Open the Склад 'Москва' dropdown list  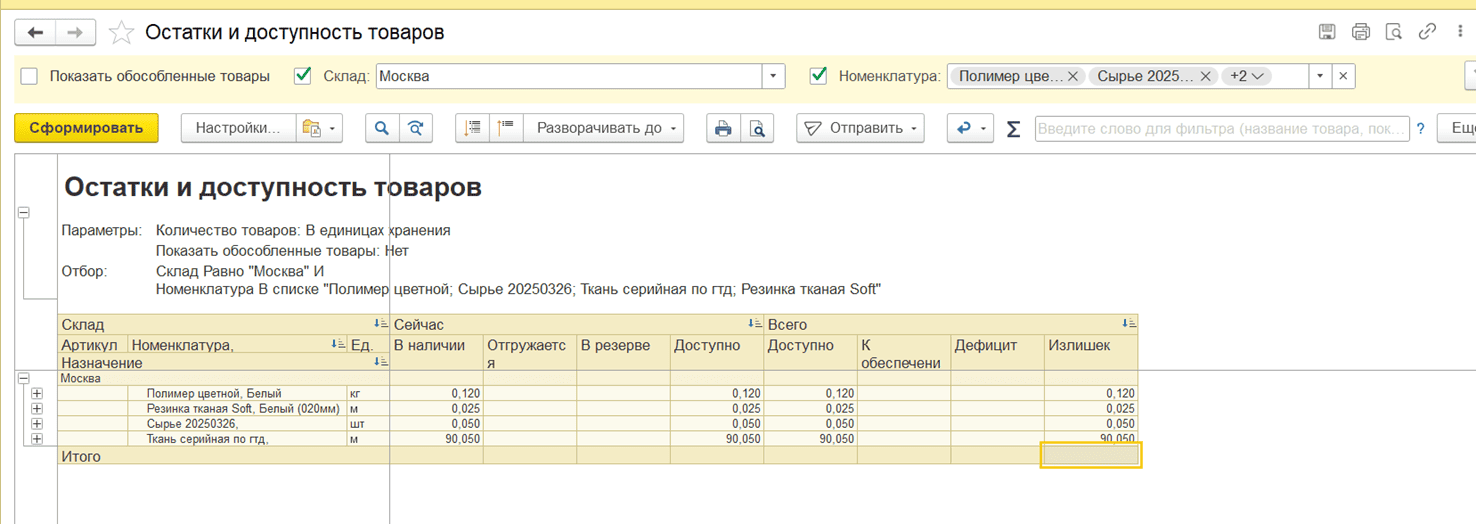[773, 76]
